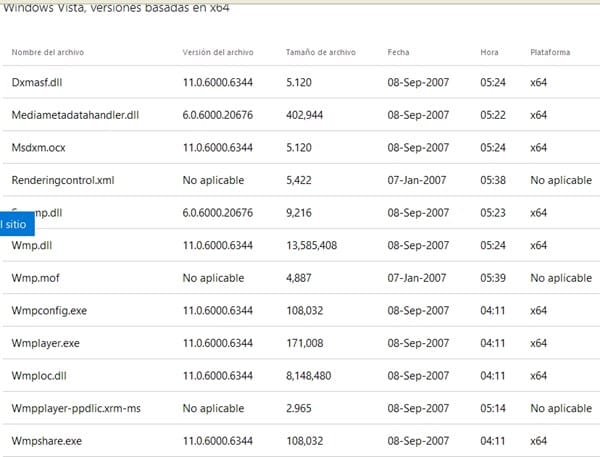
Task: Click the 'Hora' column header
Action: pos(487,52)
